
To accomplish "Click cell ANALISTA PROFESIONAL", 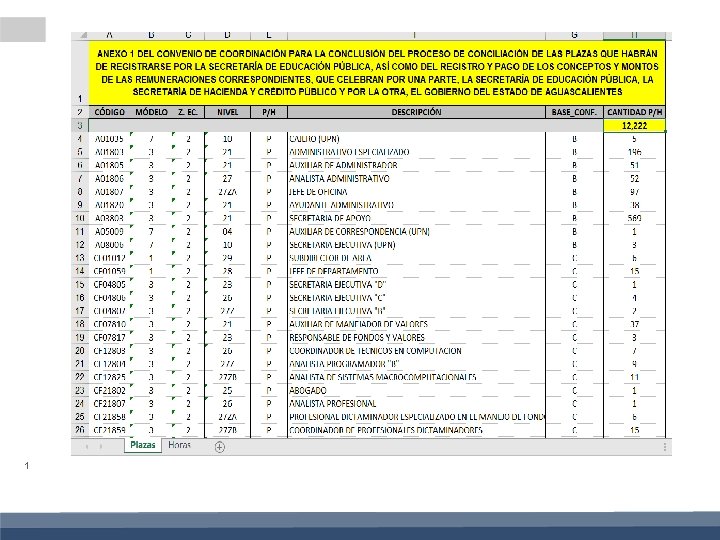I will (416, 404).
